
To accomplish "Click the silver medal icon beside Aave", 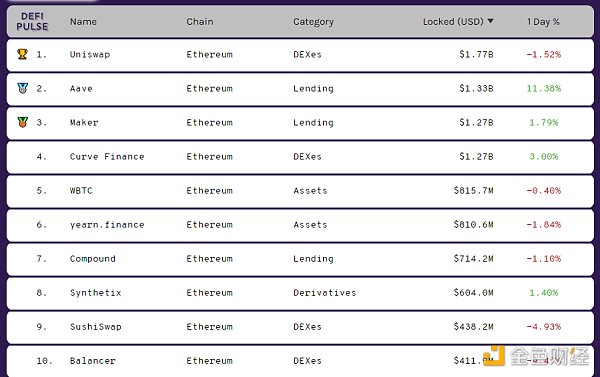I will click(x=23, y=88).
